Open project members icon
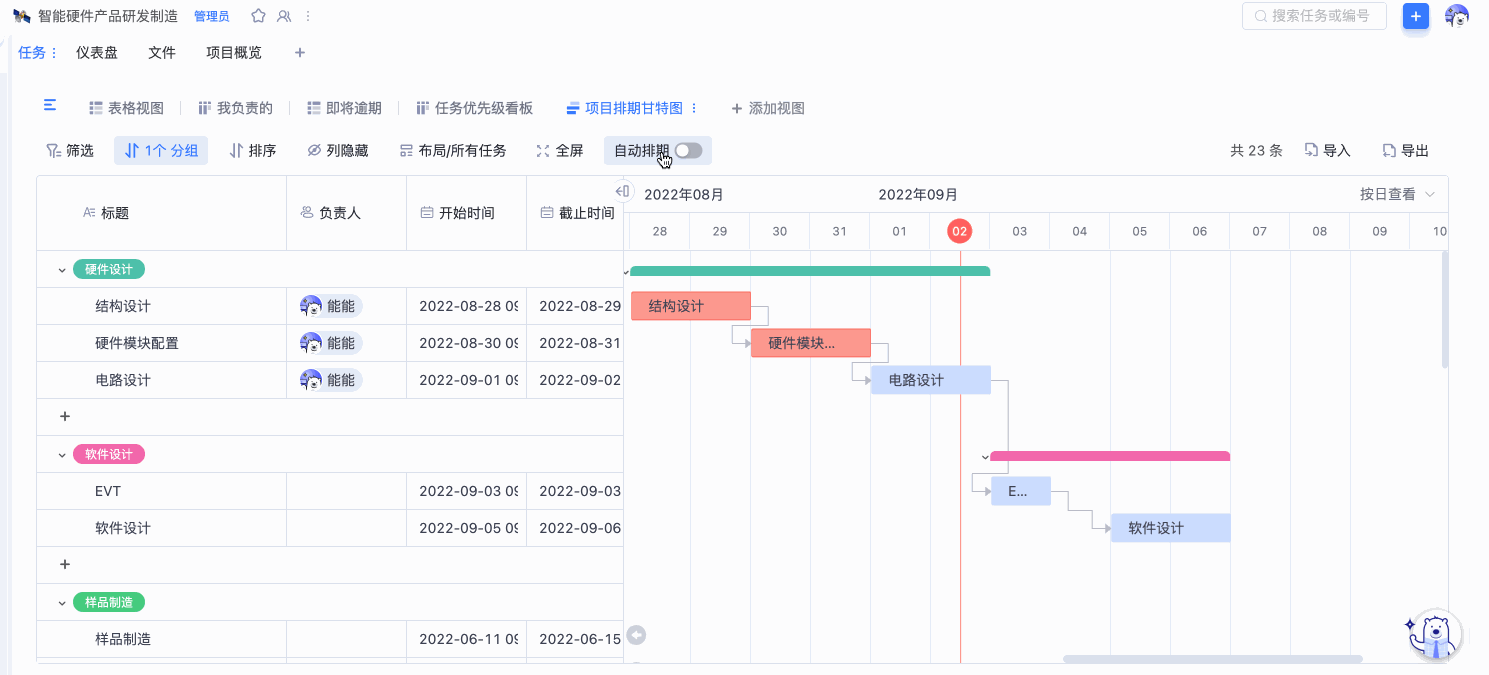Image resolution: width=1489 pixels, height=675 pixels. pos(284,16)
